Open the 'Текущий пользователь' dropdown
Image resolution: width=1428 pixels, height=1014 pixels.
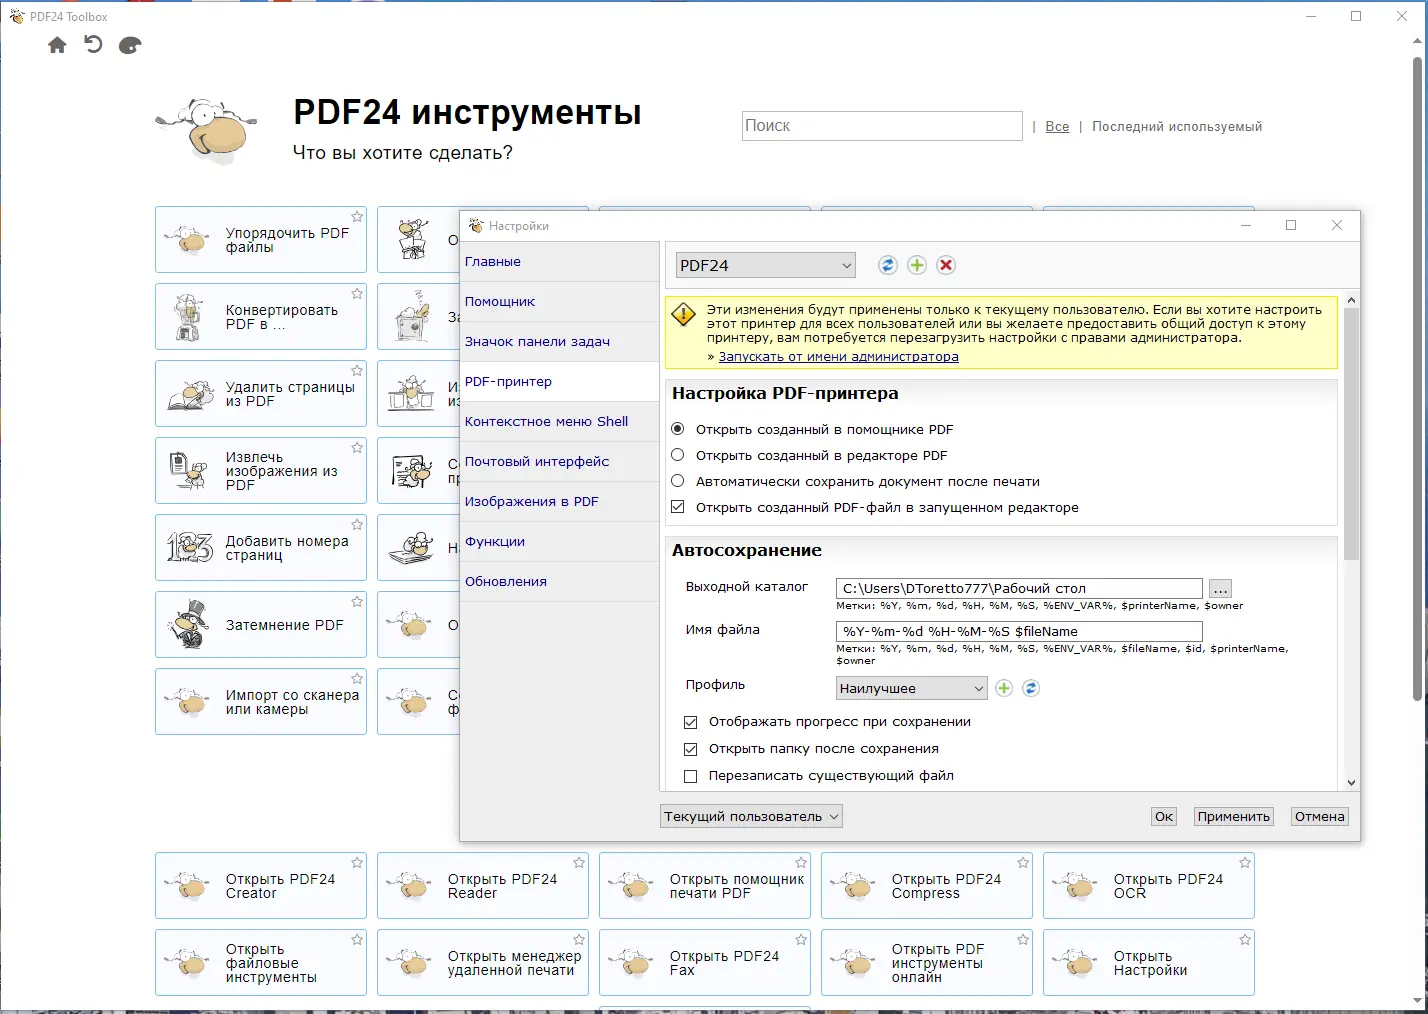750,816
